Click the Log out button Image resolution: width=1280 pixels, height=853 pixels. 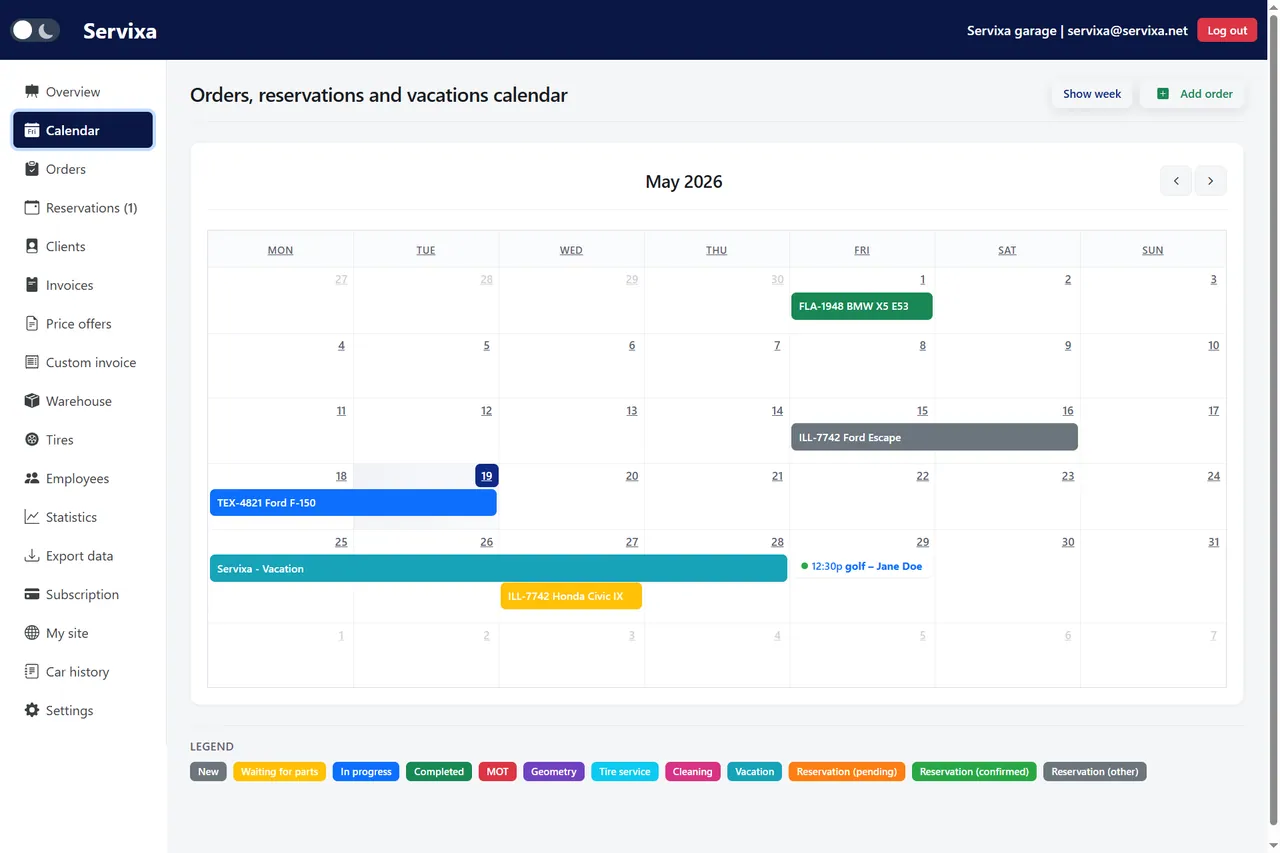pyautogui.click(x=1227, y=30)
